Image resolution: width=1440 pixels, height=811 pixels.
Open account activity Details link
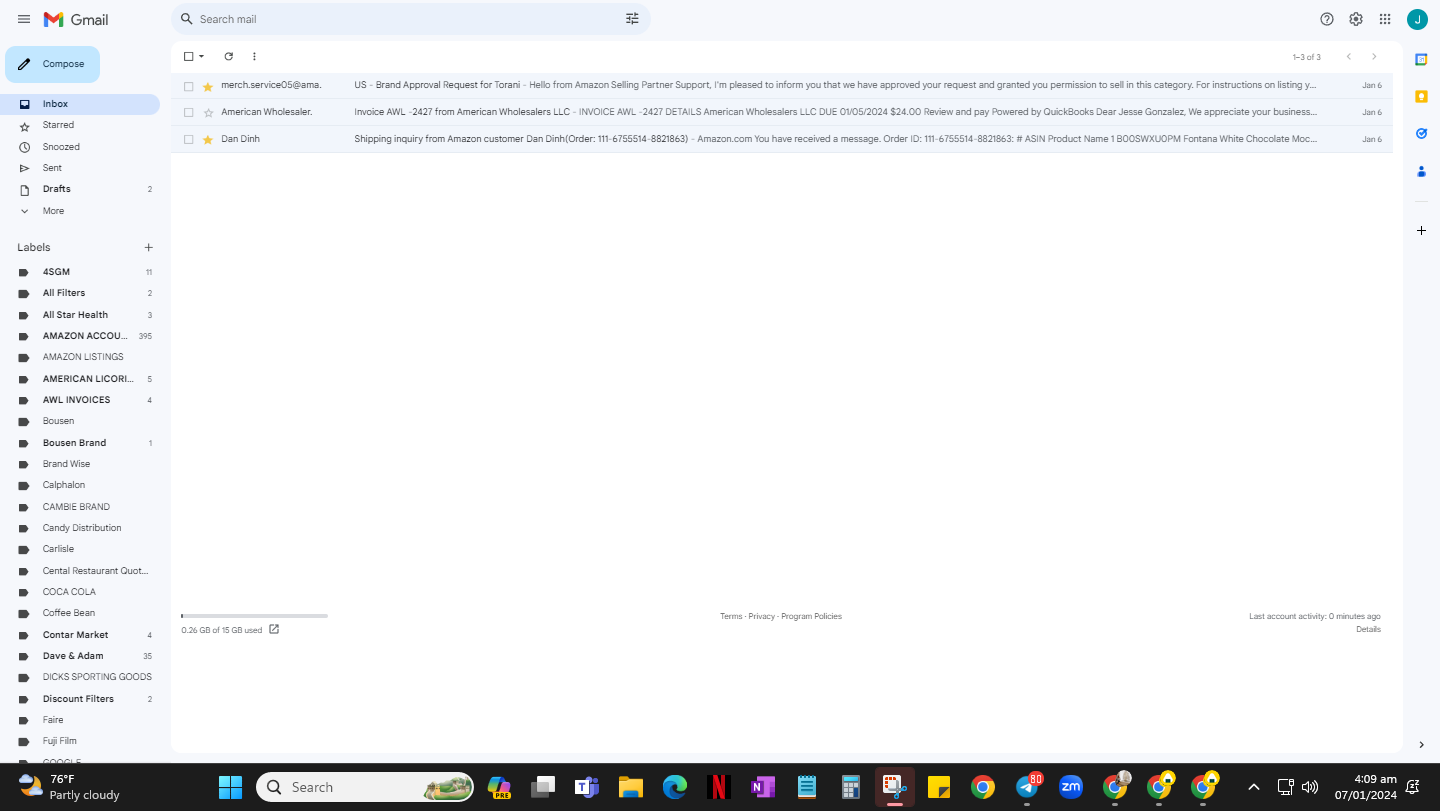(1368, 629)
